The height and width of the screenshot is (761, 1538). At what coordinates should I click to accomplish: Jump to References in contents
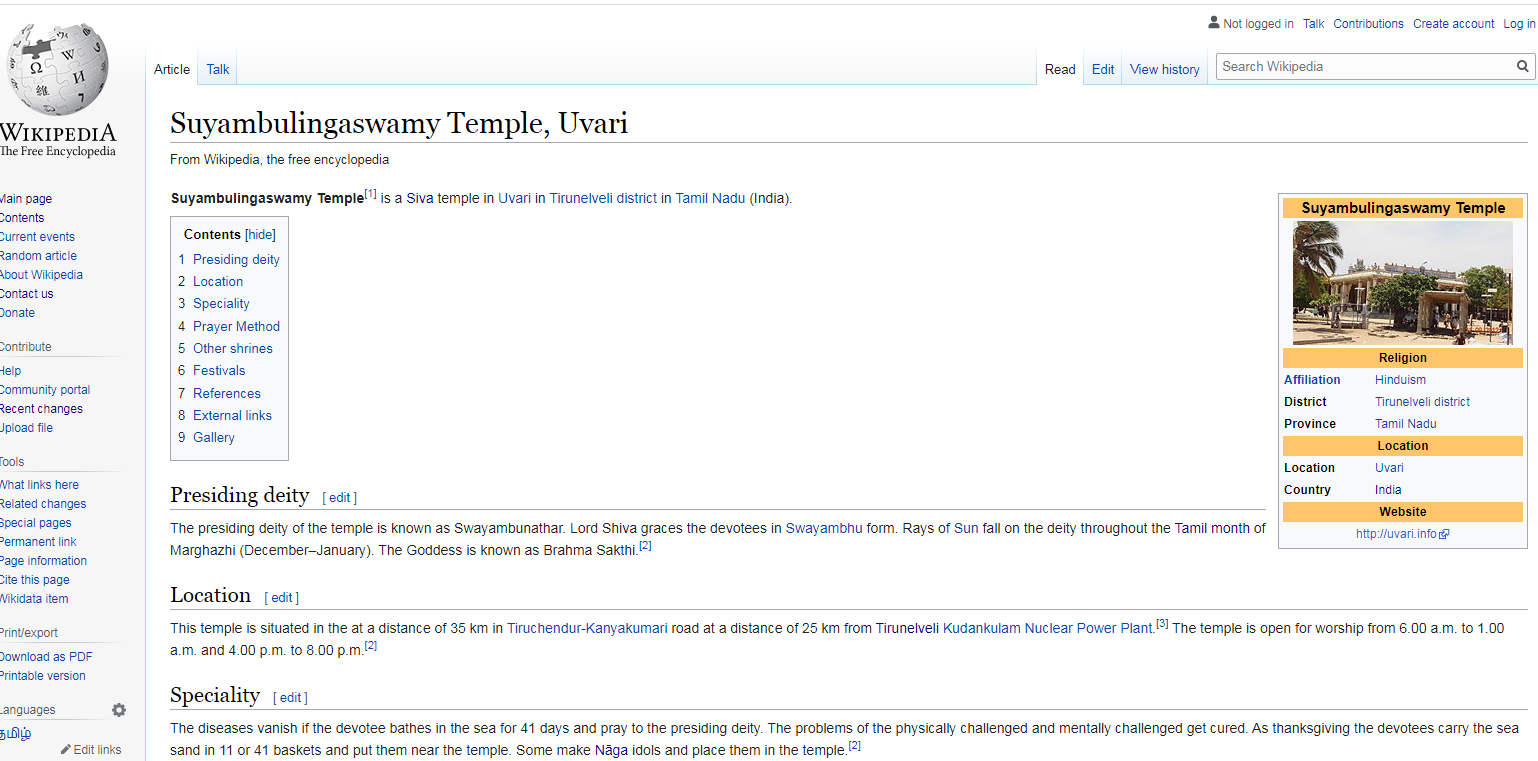click(227, 393)
